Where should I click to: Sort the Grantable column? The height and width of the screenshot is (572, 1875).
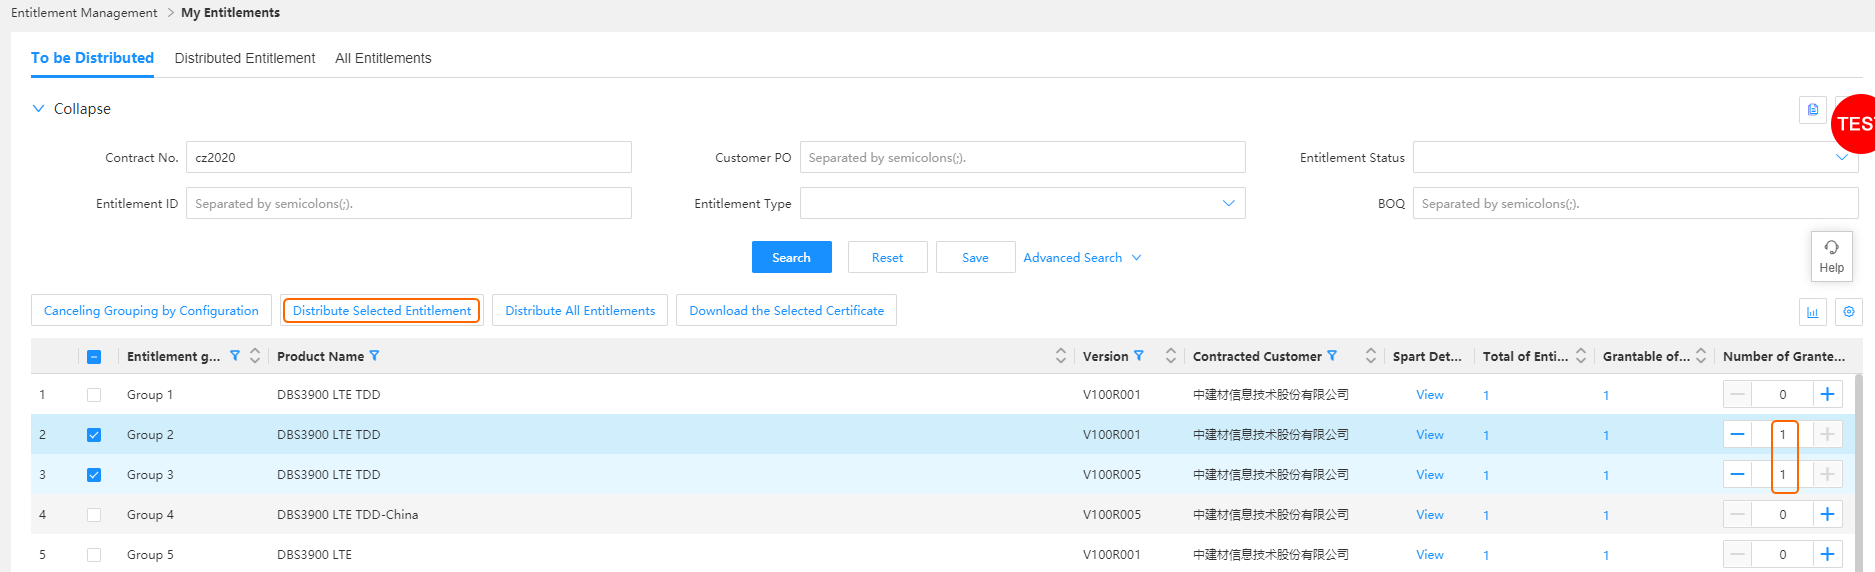point(1701,356)
